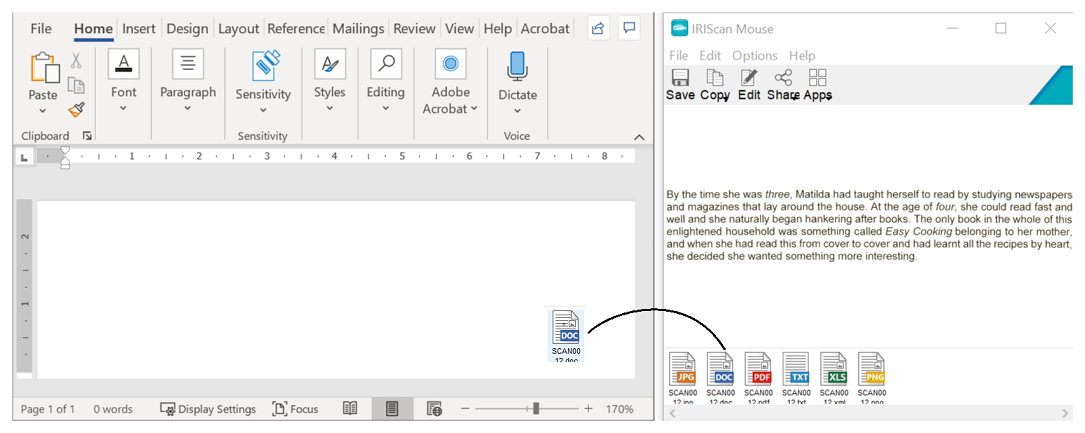Open the Clipboard dialog launcher
Viewport: 1085px width, 433px height.
87,136
